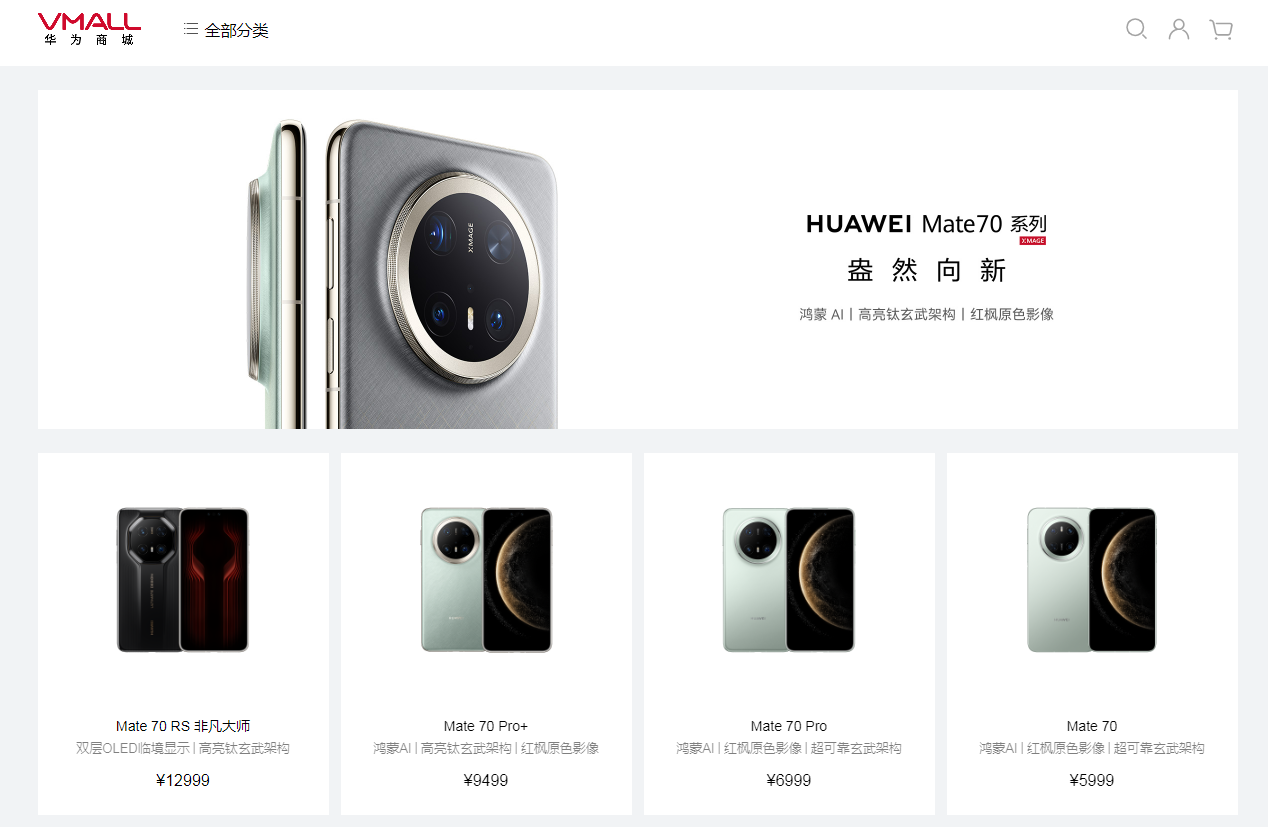
Task: View the Mate 70 Pro phone thumbnail
Action: pos(789,580)
